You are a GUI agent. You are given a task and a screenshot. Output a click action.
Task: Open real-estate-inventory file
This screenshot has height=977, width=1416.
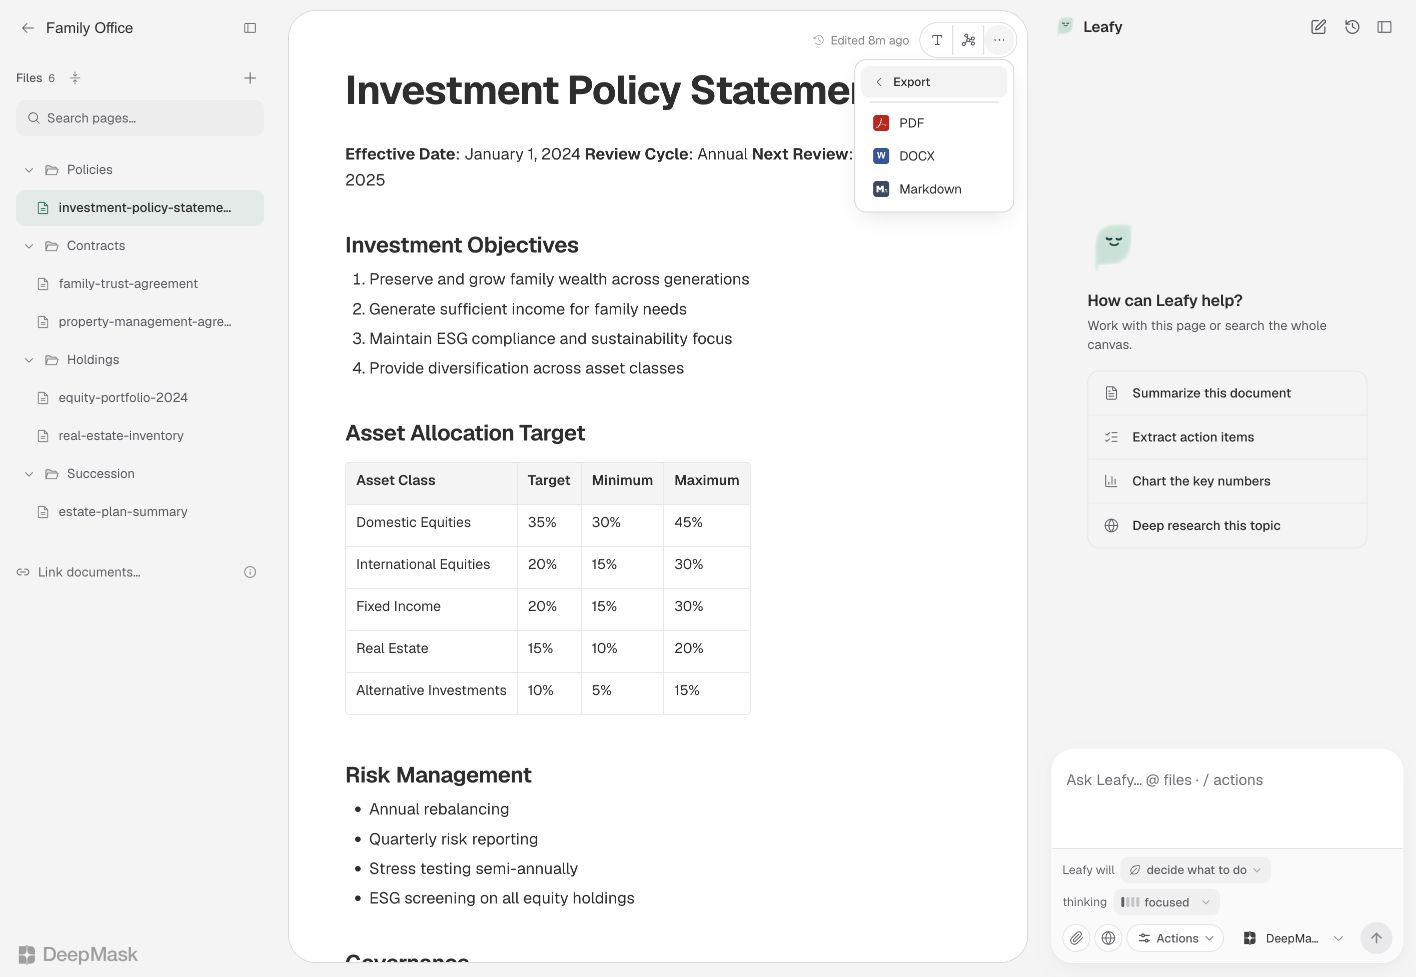pyautogui.click(x=140, y=436)
